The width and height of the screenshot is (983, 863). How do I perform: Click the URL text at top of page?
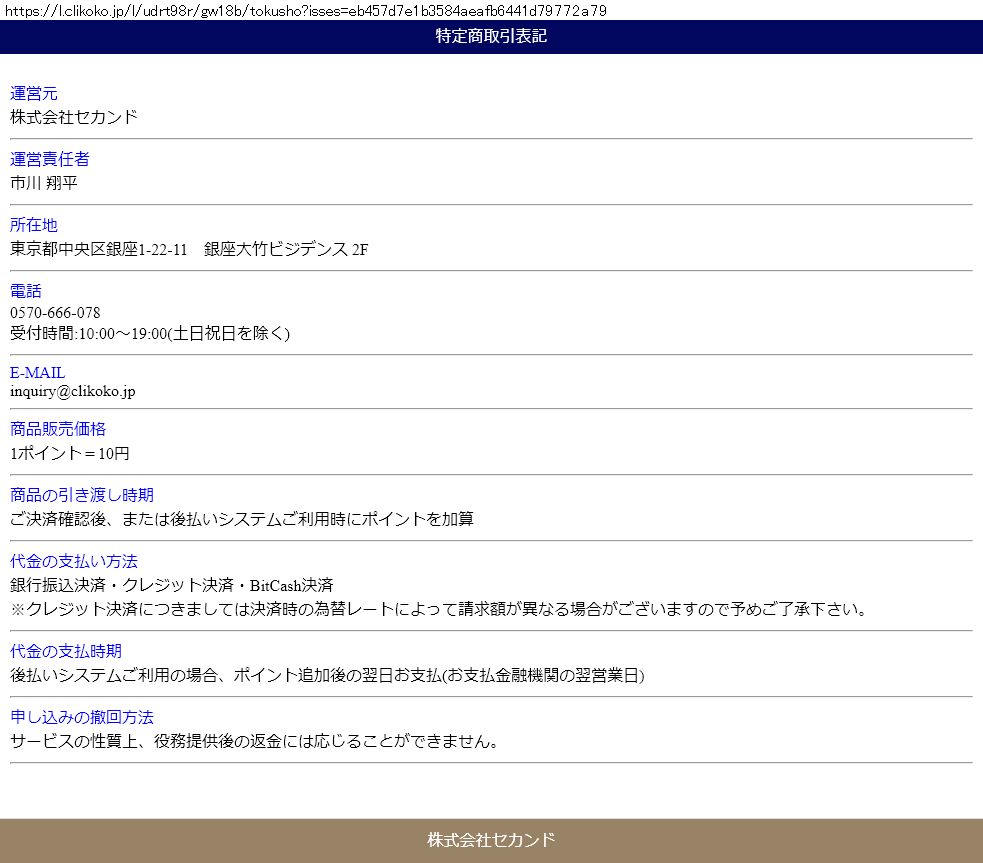[x=303, y=10]
